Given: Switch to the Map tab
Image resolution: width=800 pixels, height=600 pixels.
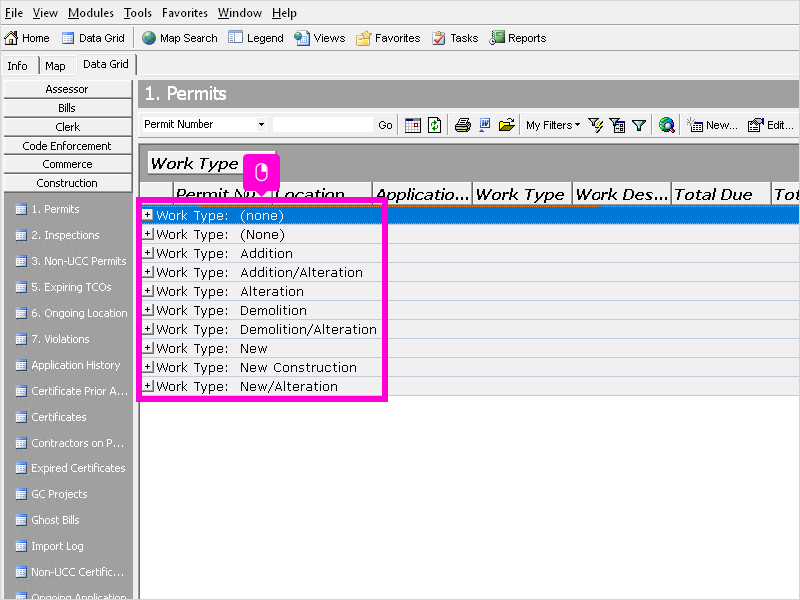Looking at the screenshot, I should pyautogui.click(x=55, y=66).
